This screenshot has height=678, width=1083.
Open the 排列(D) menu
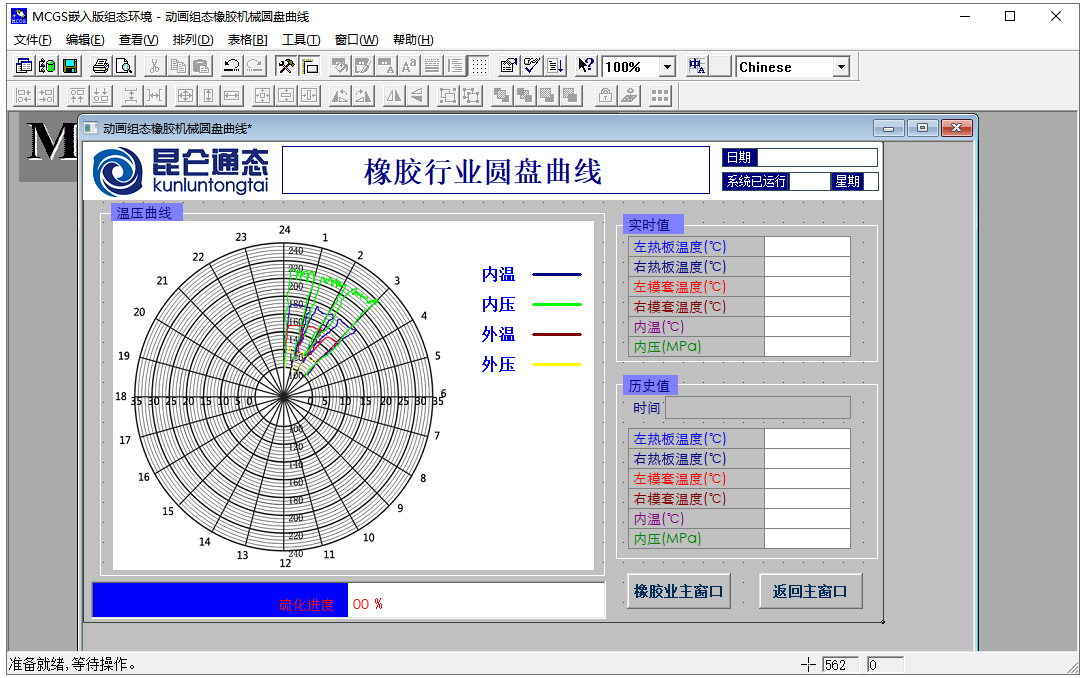click(193, 39)
